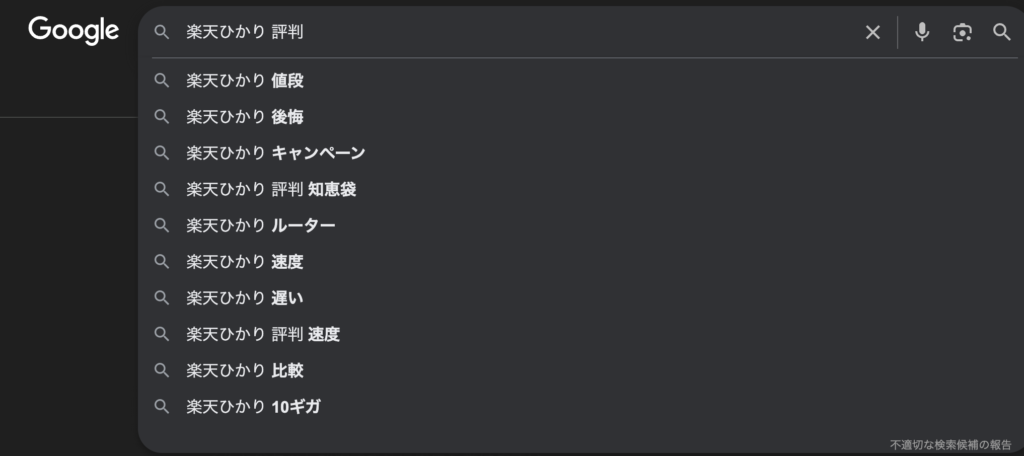Click search icon beside 10ギガ suggestion
This screenshot has width=1024, height=456.
[161, 406]
